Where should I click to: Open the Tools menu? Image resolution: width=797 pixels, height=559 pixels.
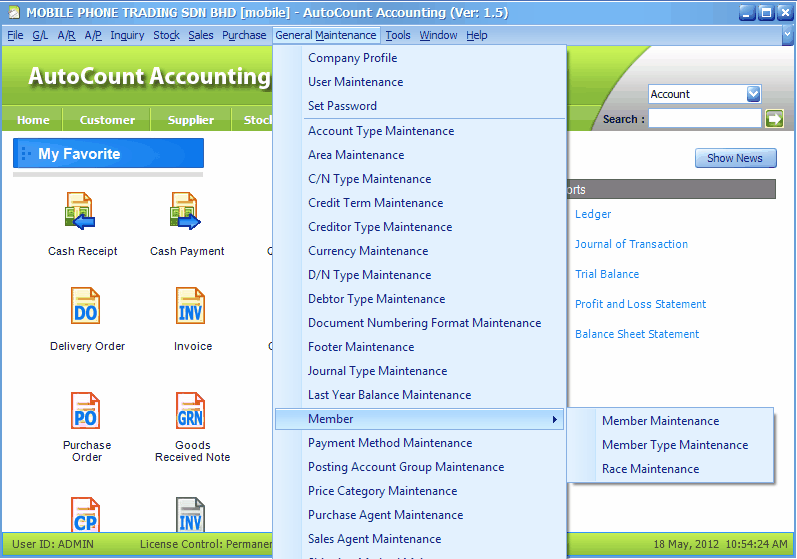[x=397, y=35]
